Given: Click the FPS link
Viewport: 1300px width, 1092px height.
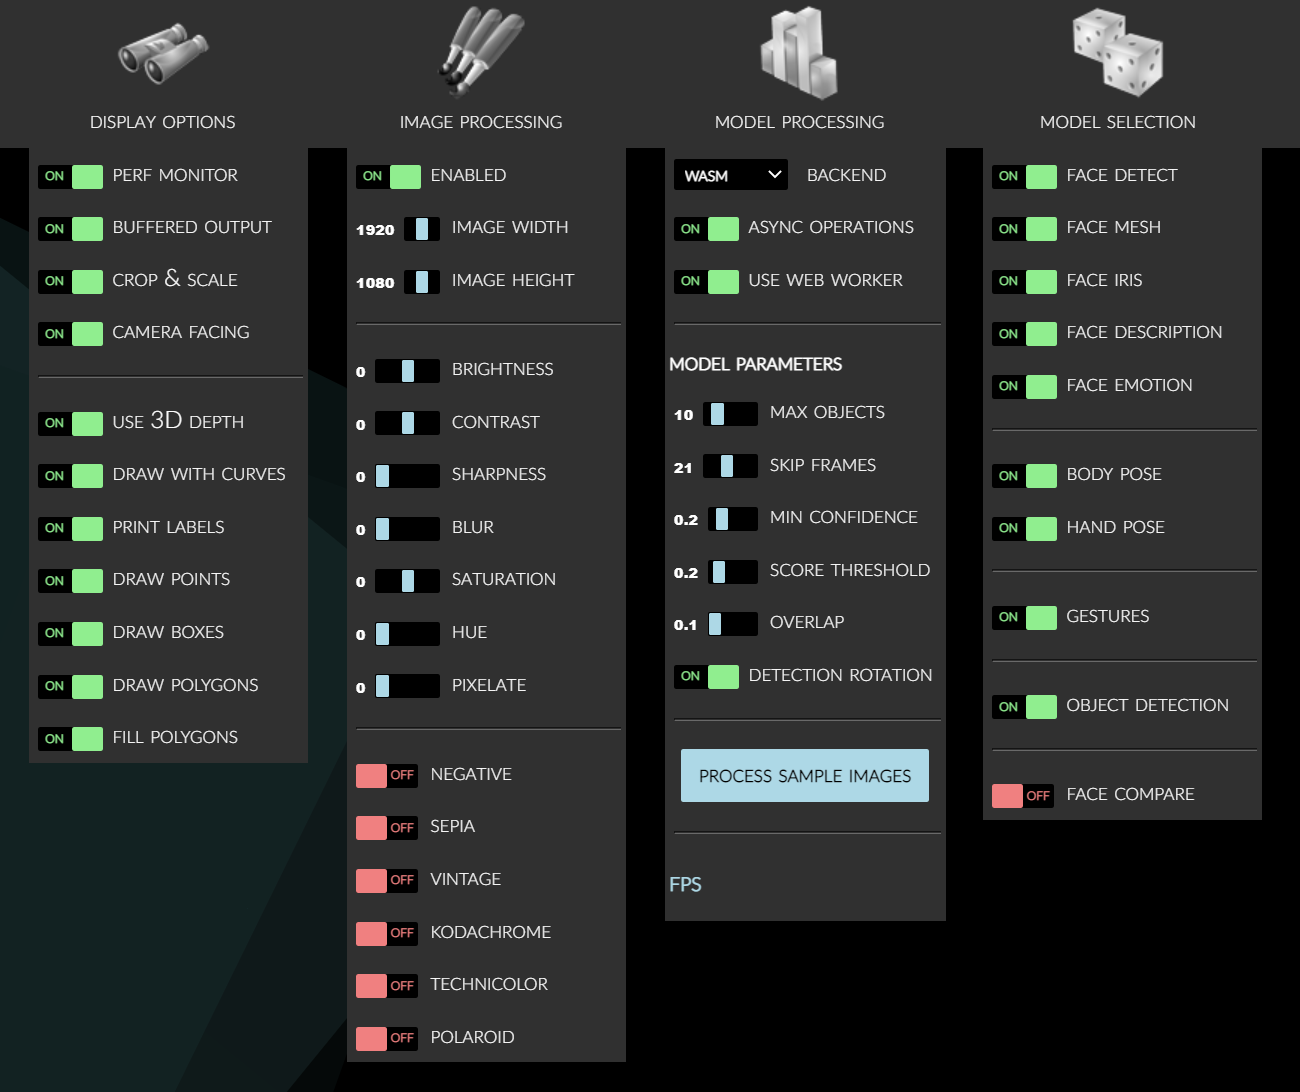Looking at the screenshot, I should [x=685, y=885].
